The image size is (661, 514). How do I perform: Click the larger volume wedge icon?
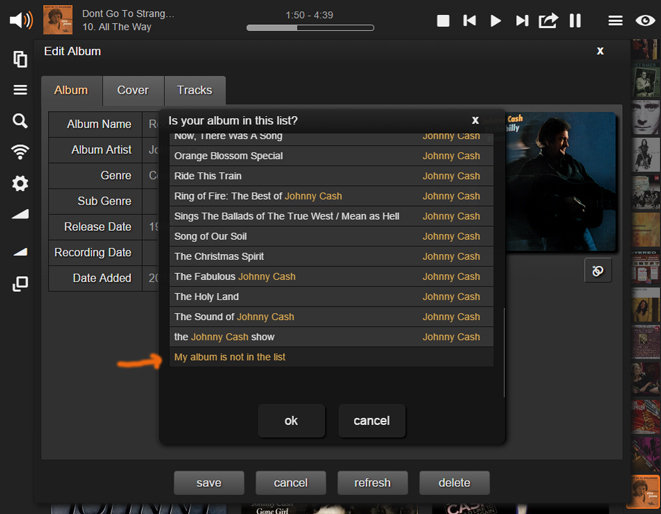click(20, 214)
